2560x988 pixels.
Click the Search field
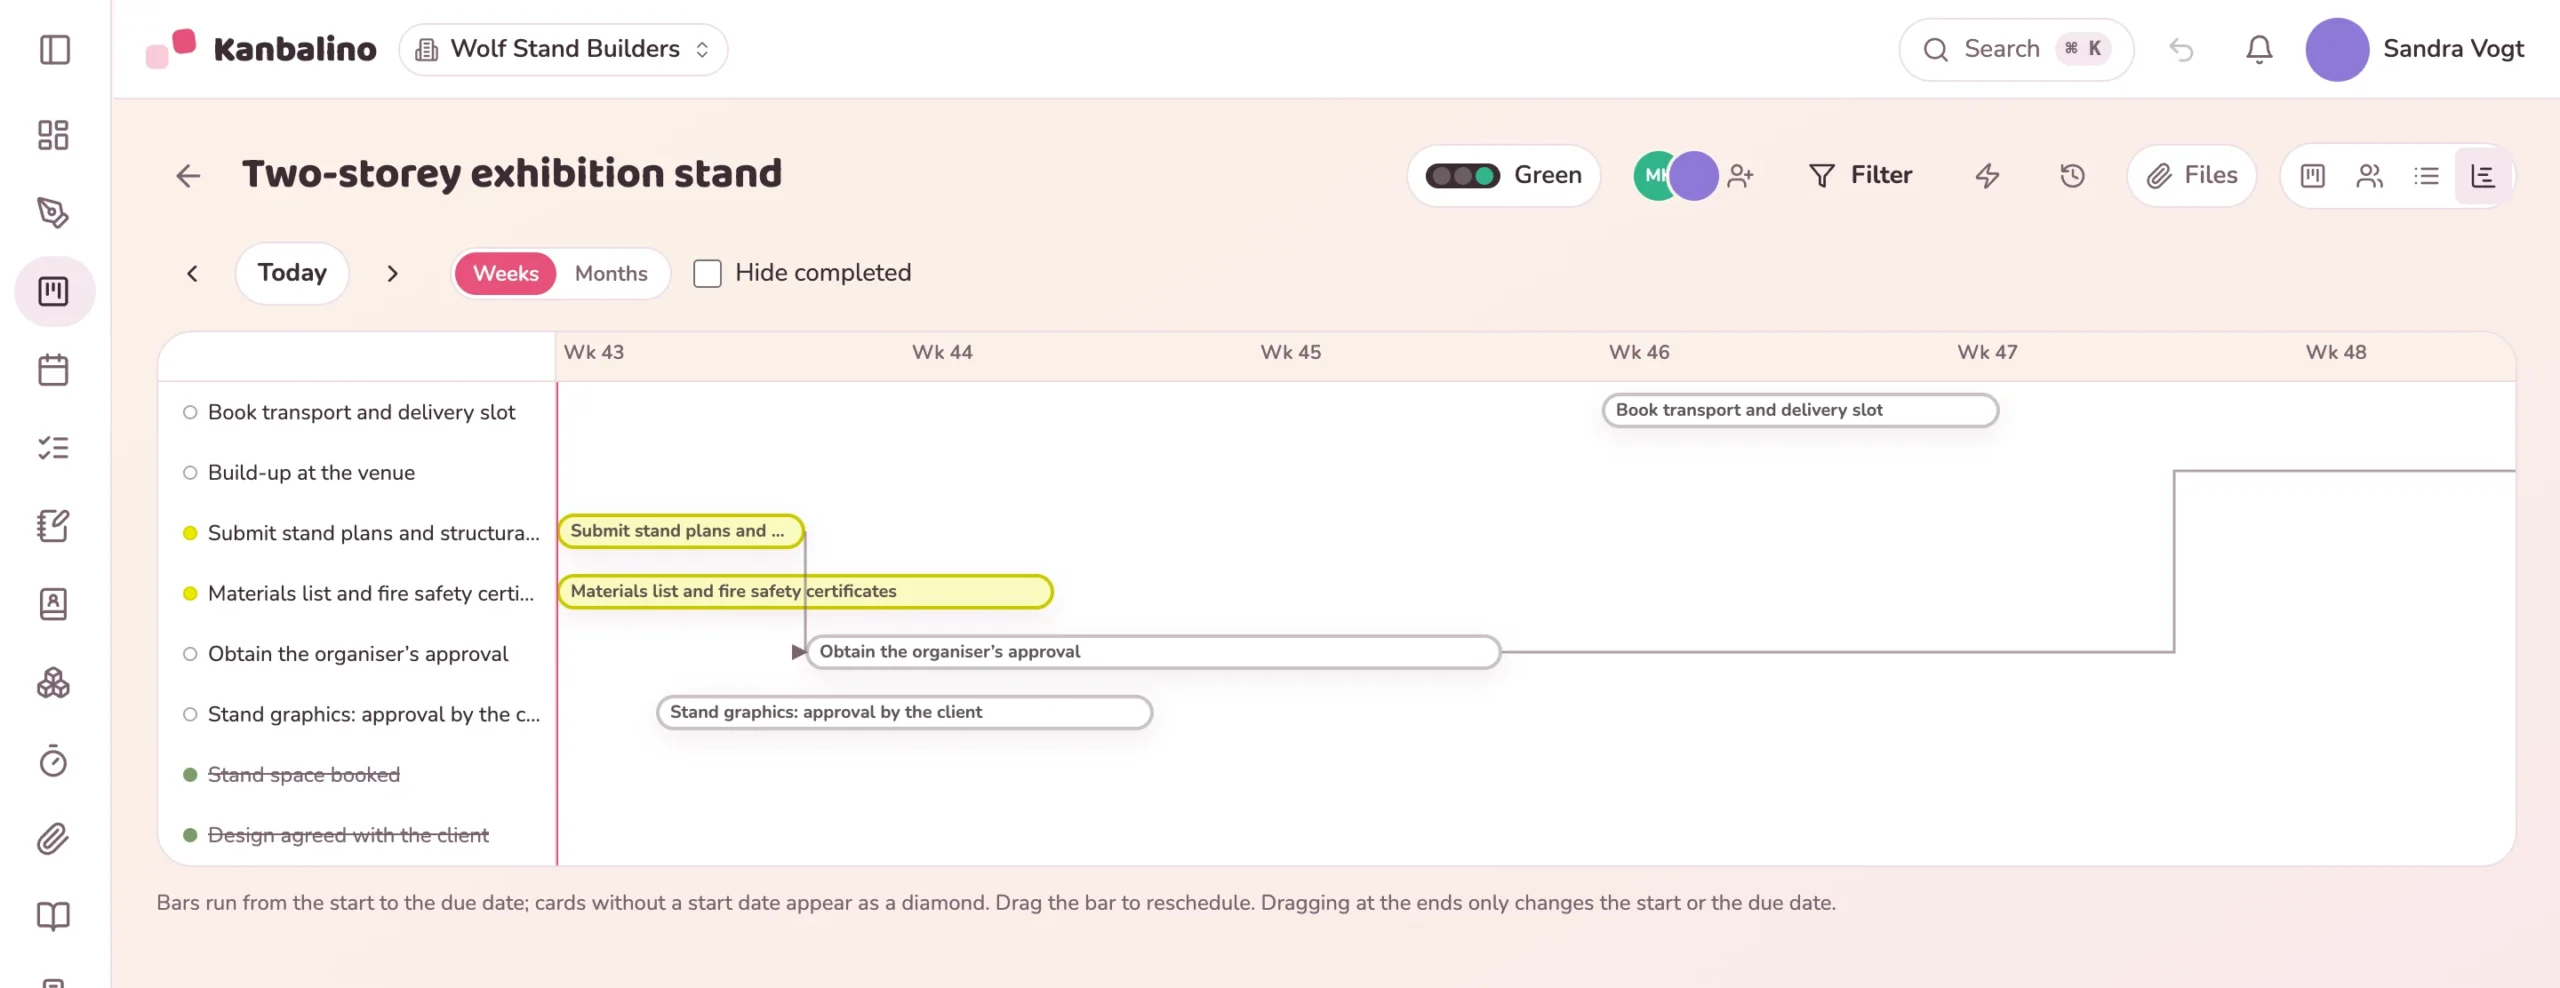(x=2016, y=49)
